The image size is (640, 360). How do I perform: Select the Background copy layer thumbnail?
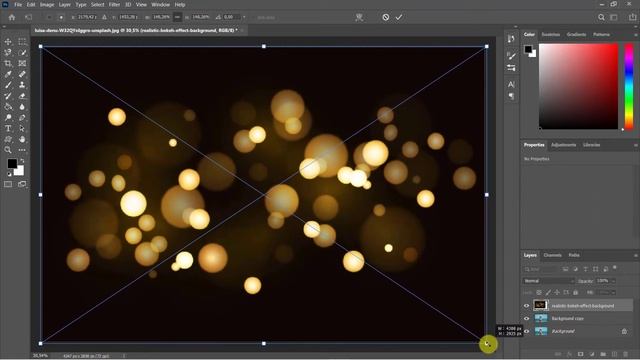[541, 318]
